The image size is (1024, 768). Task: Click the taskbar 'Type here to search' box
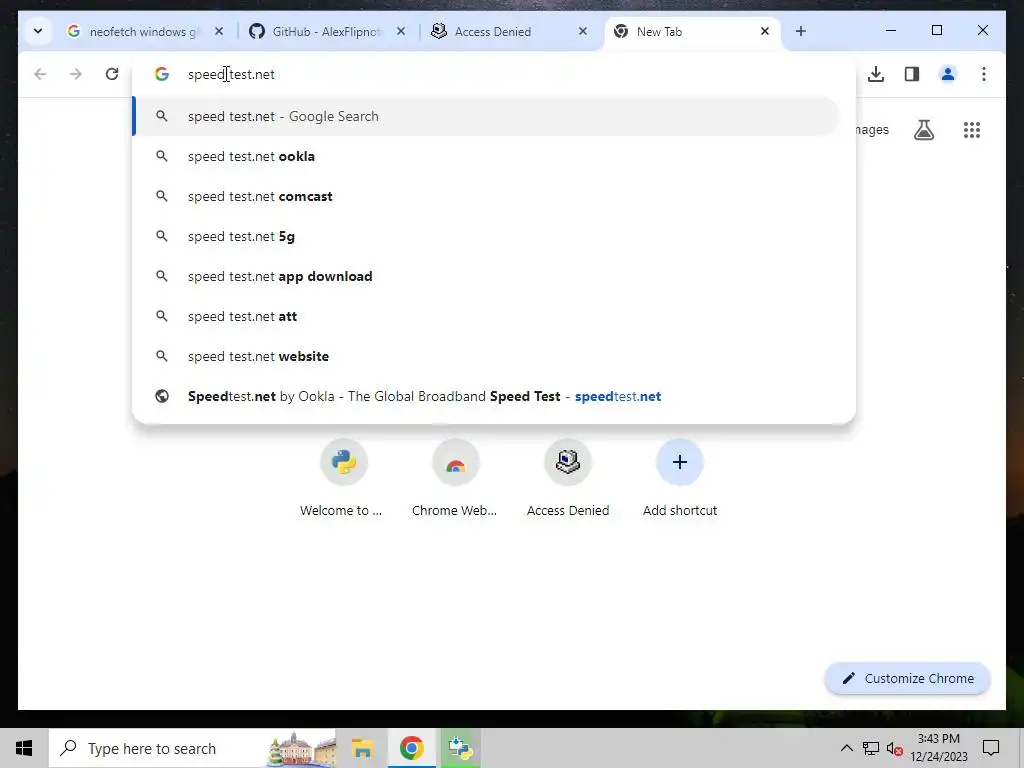[193, 748]
